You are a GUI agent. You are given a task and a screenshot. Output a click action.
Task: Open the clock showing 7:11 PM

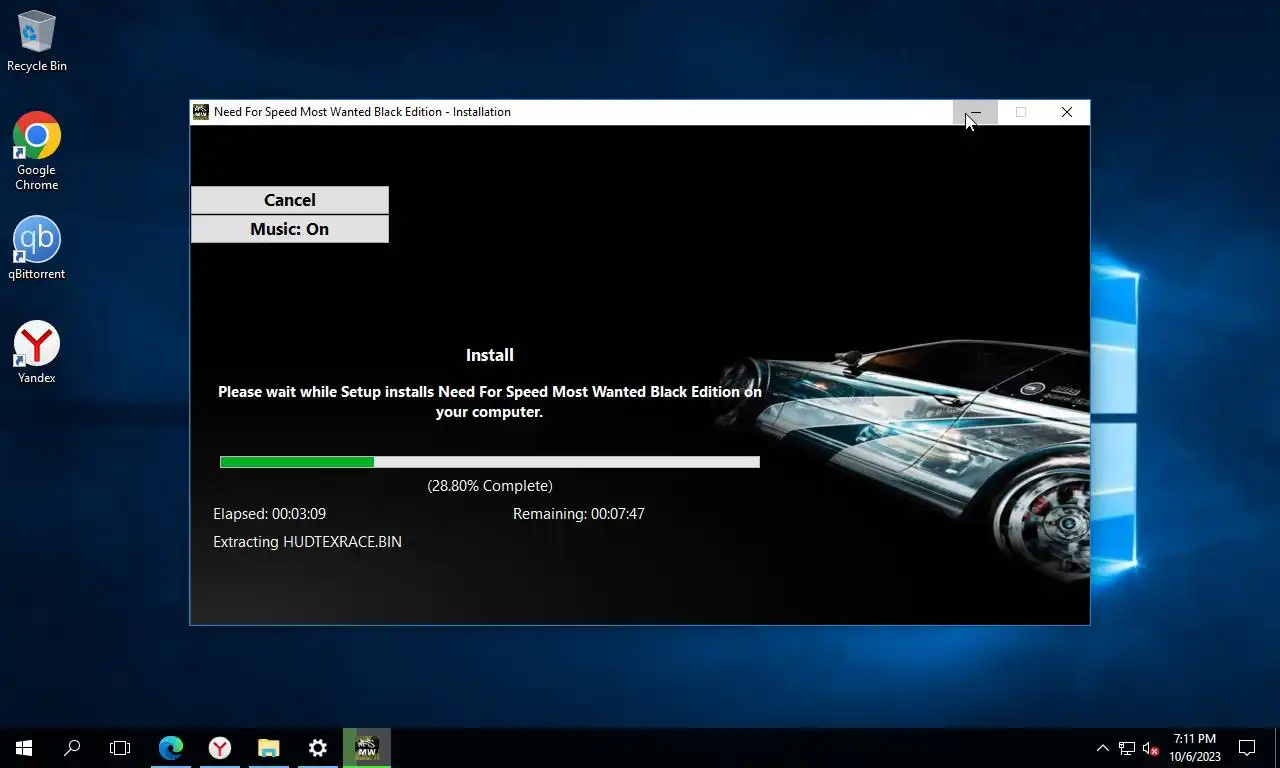1195,748
